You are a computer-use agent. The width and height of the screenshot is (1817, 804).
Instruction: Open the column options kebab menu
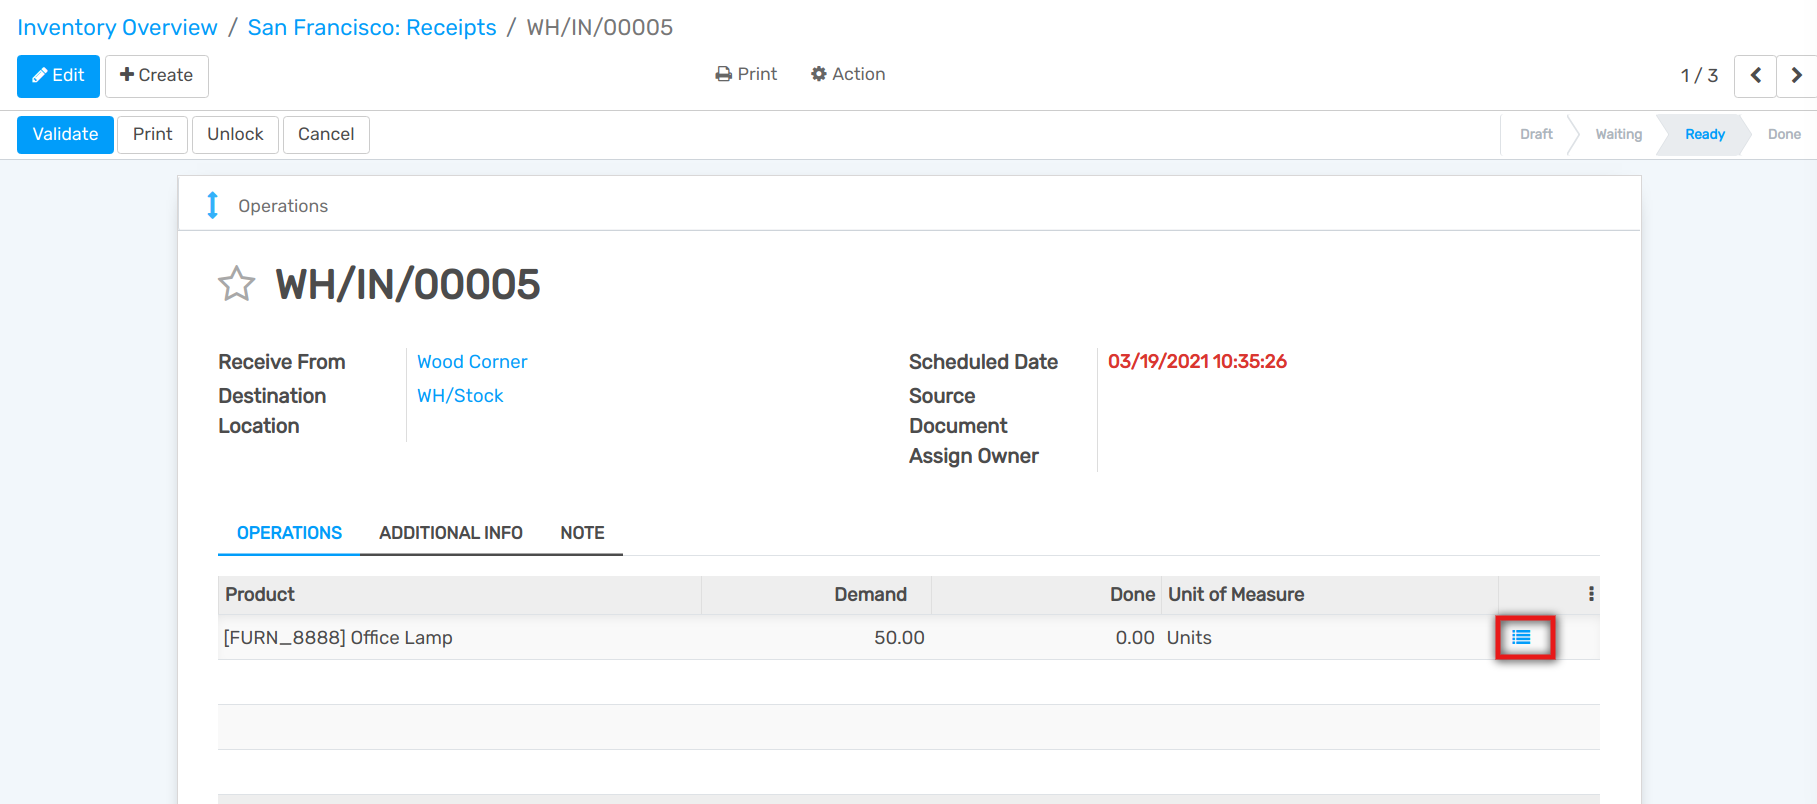(x=1590, y=594)
